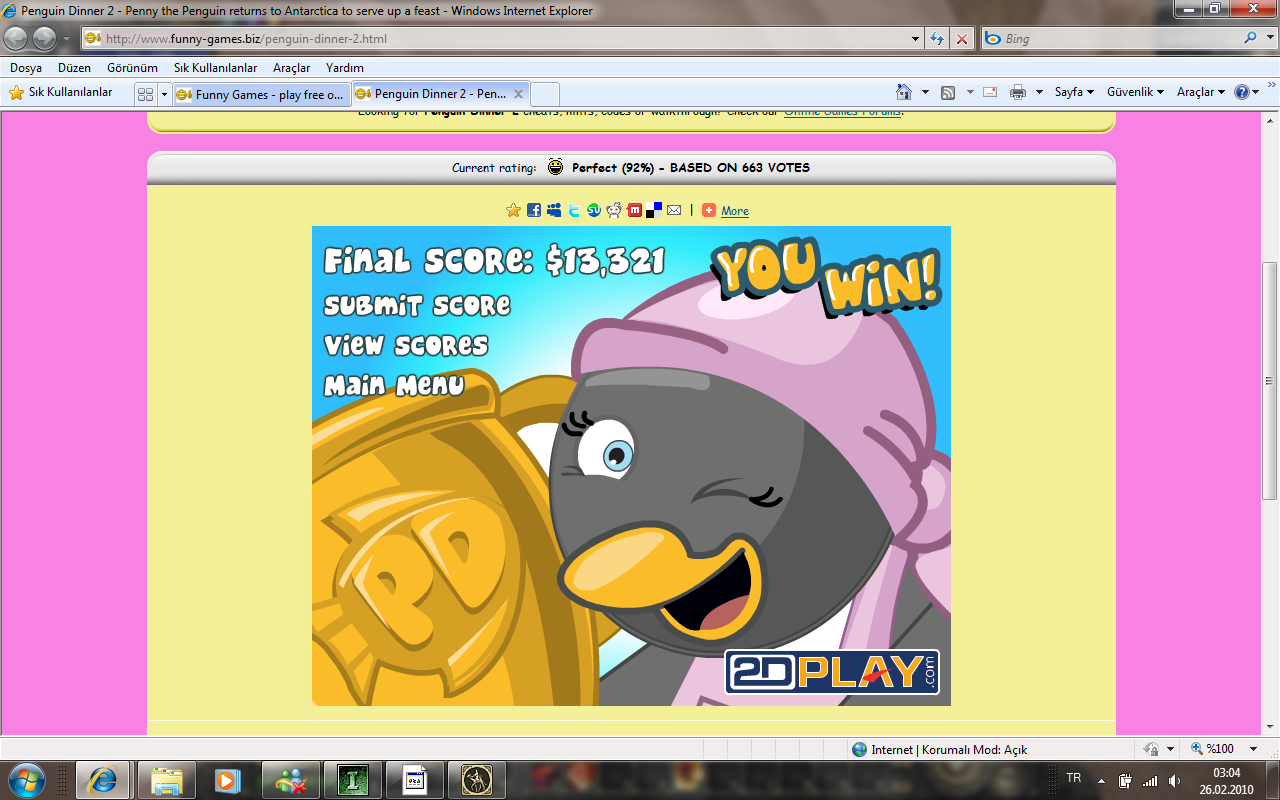Screen dimensions: 1280x800
Task: Share the game on Facebook
Action: pos(534,210)
